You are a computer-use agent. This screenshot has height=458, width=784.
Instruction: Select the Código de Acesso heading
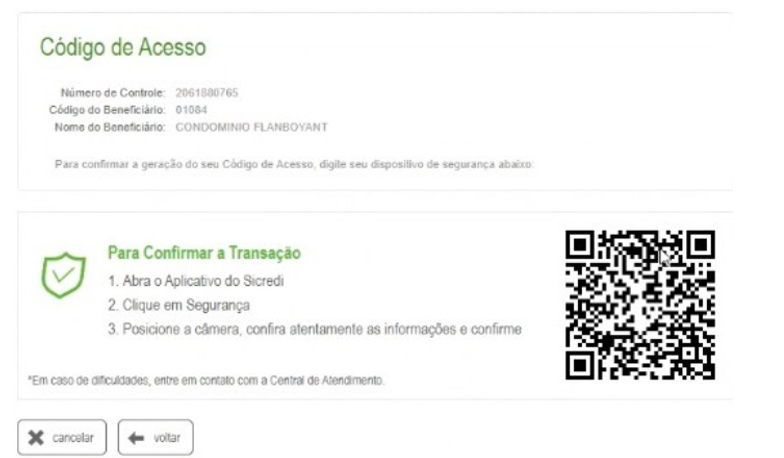coord(123,47)
